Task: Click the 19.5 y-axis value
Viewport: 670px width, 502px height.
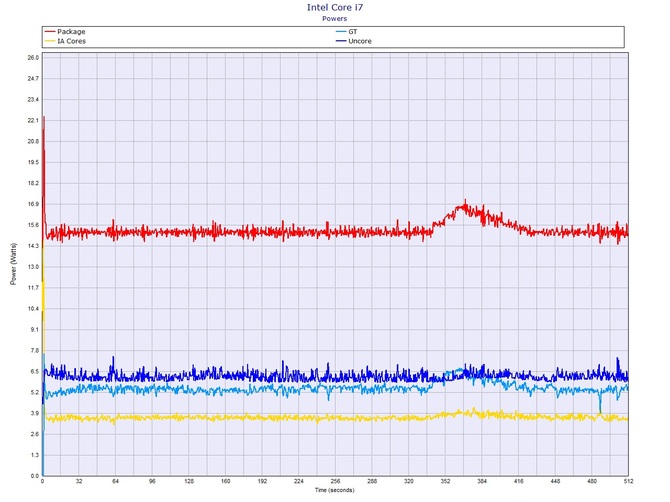Action: [x=33, y=162]
